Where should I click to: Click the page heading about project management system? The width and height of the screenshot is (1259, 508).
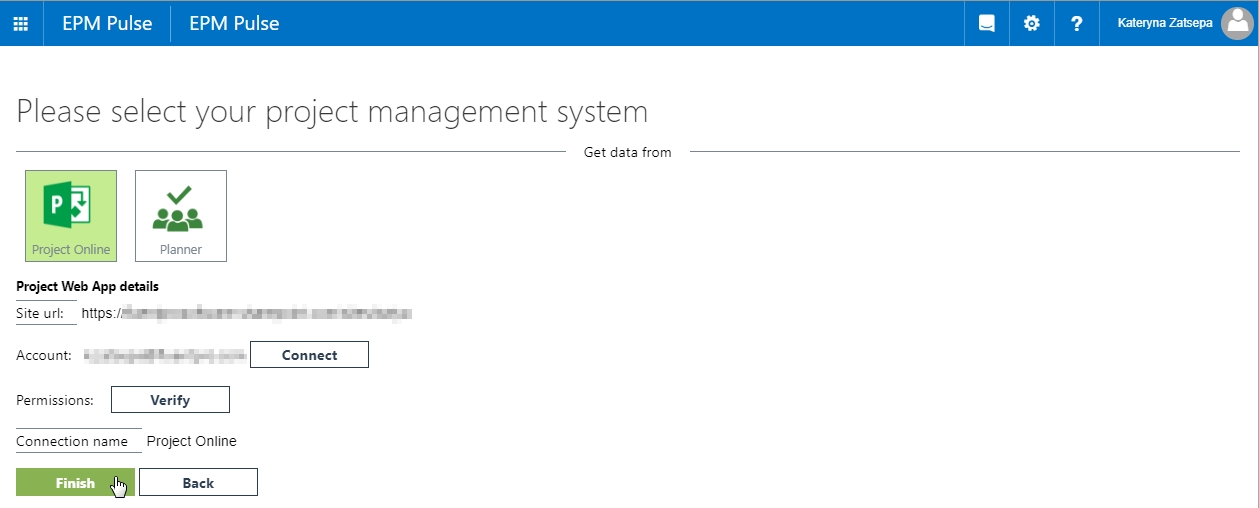tap(332, 111)
